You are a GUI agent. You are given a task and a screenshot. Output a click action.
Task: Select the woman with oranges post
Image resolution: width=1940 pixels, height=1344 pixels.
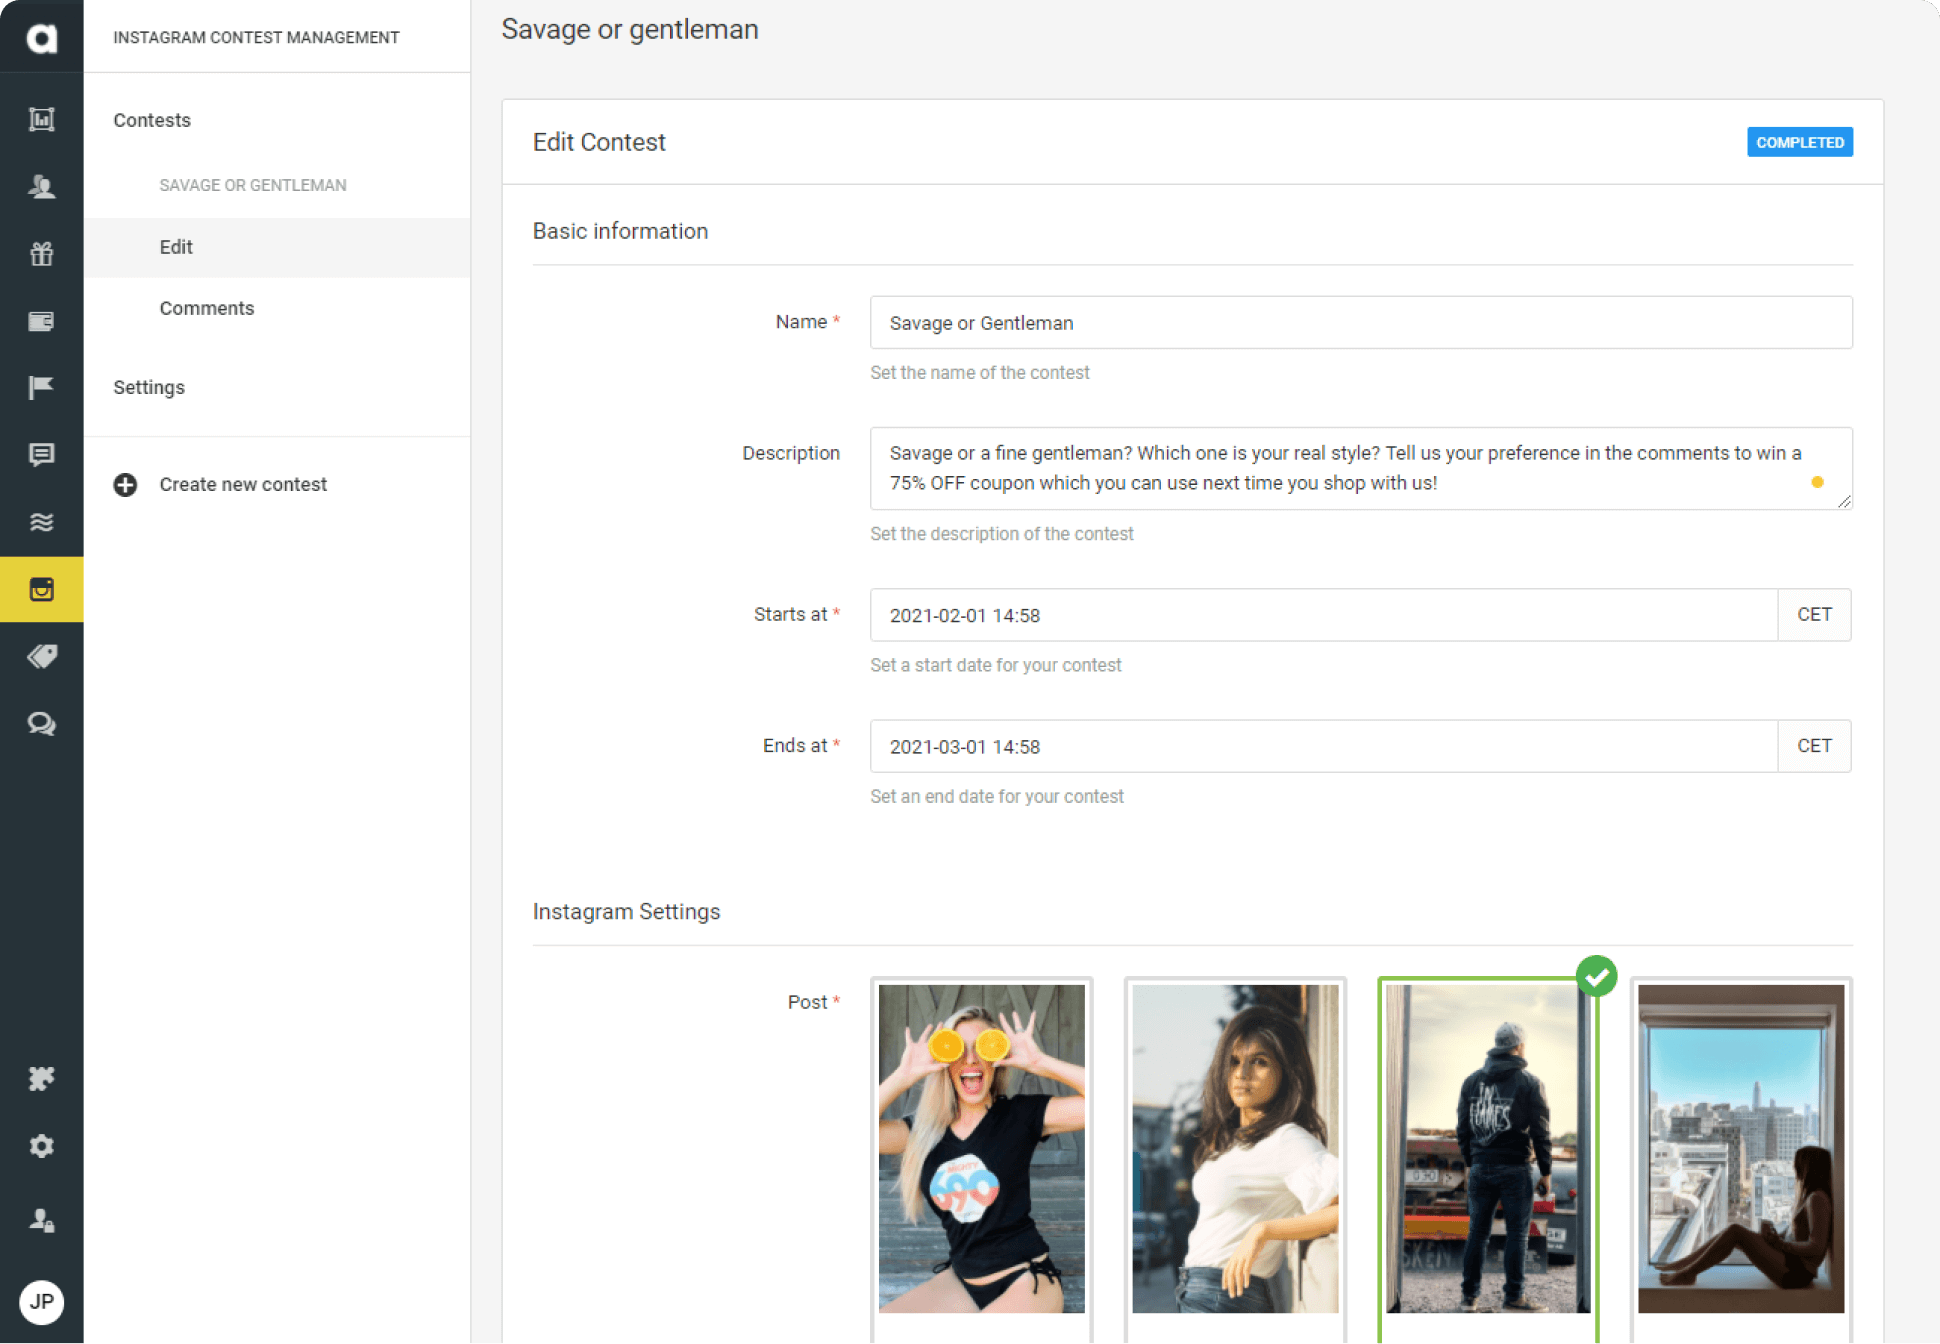pos(981,1148)
